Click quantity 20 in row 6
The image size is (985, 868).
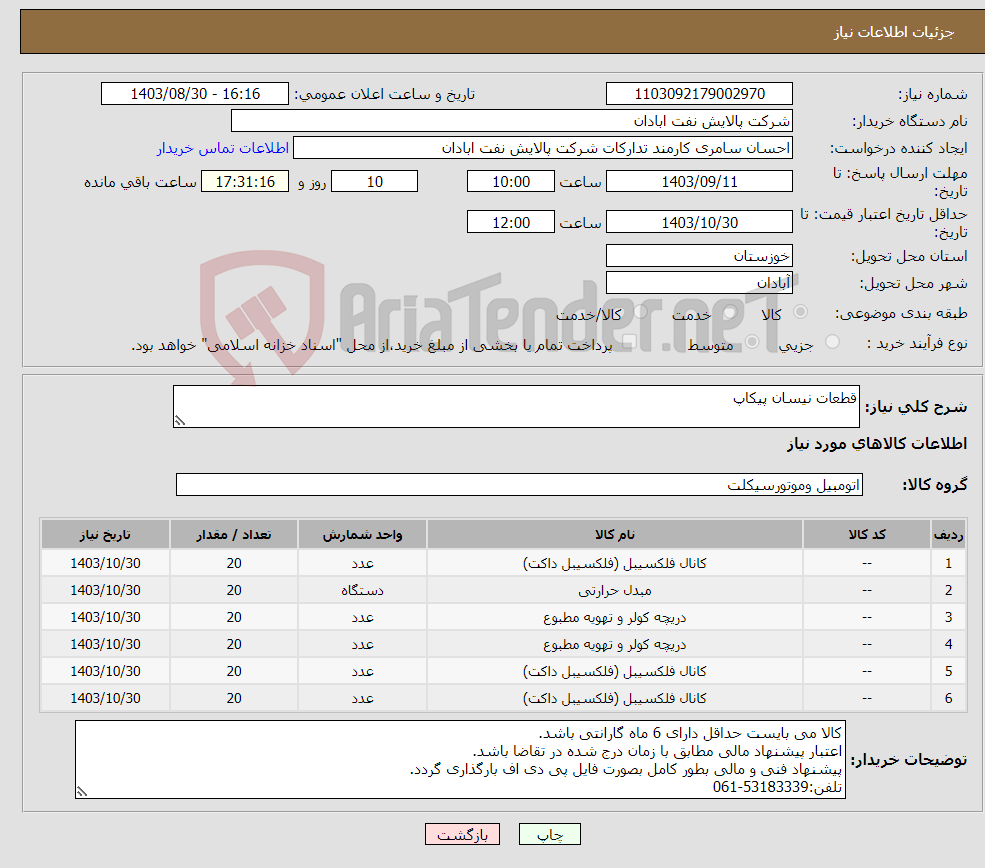click(234, 698)
